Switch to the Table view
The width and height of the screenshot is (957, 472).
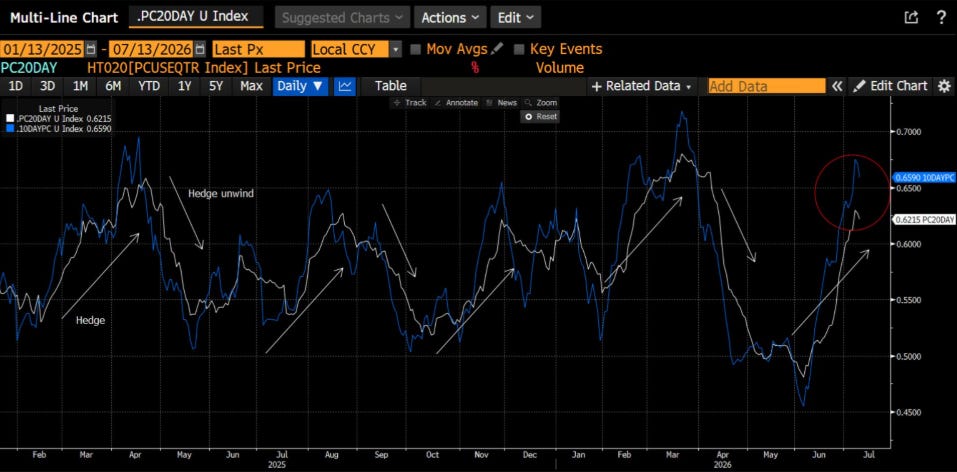pyautogui.click(x=391, y=86)
